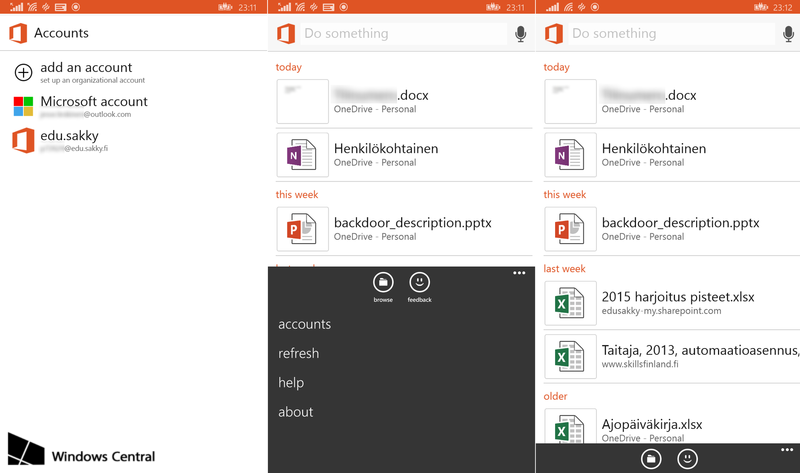Open 'Henkilökohtainen' notebook title in right screen

pyautogui.click(x=654, y=148)
